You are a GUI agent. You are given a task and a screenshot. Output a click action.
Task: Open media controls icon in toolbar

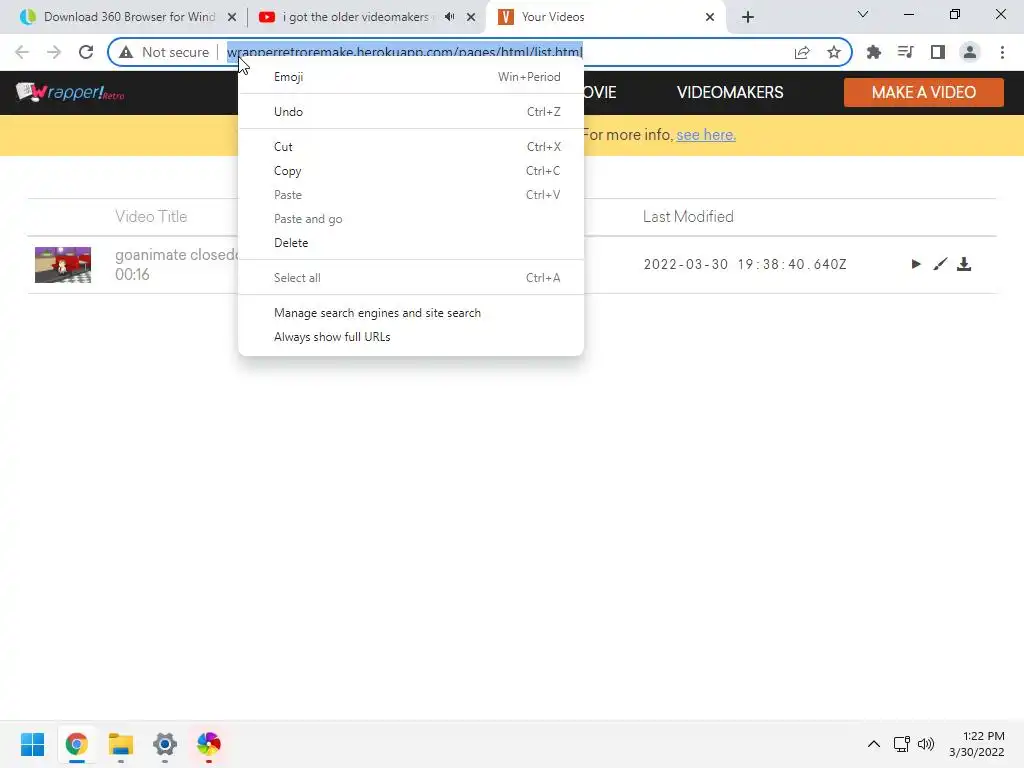pos(906,52)
